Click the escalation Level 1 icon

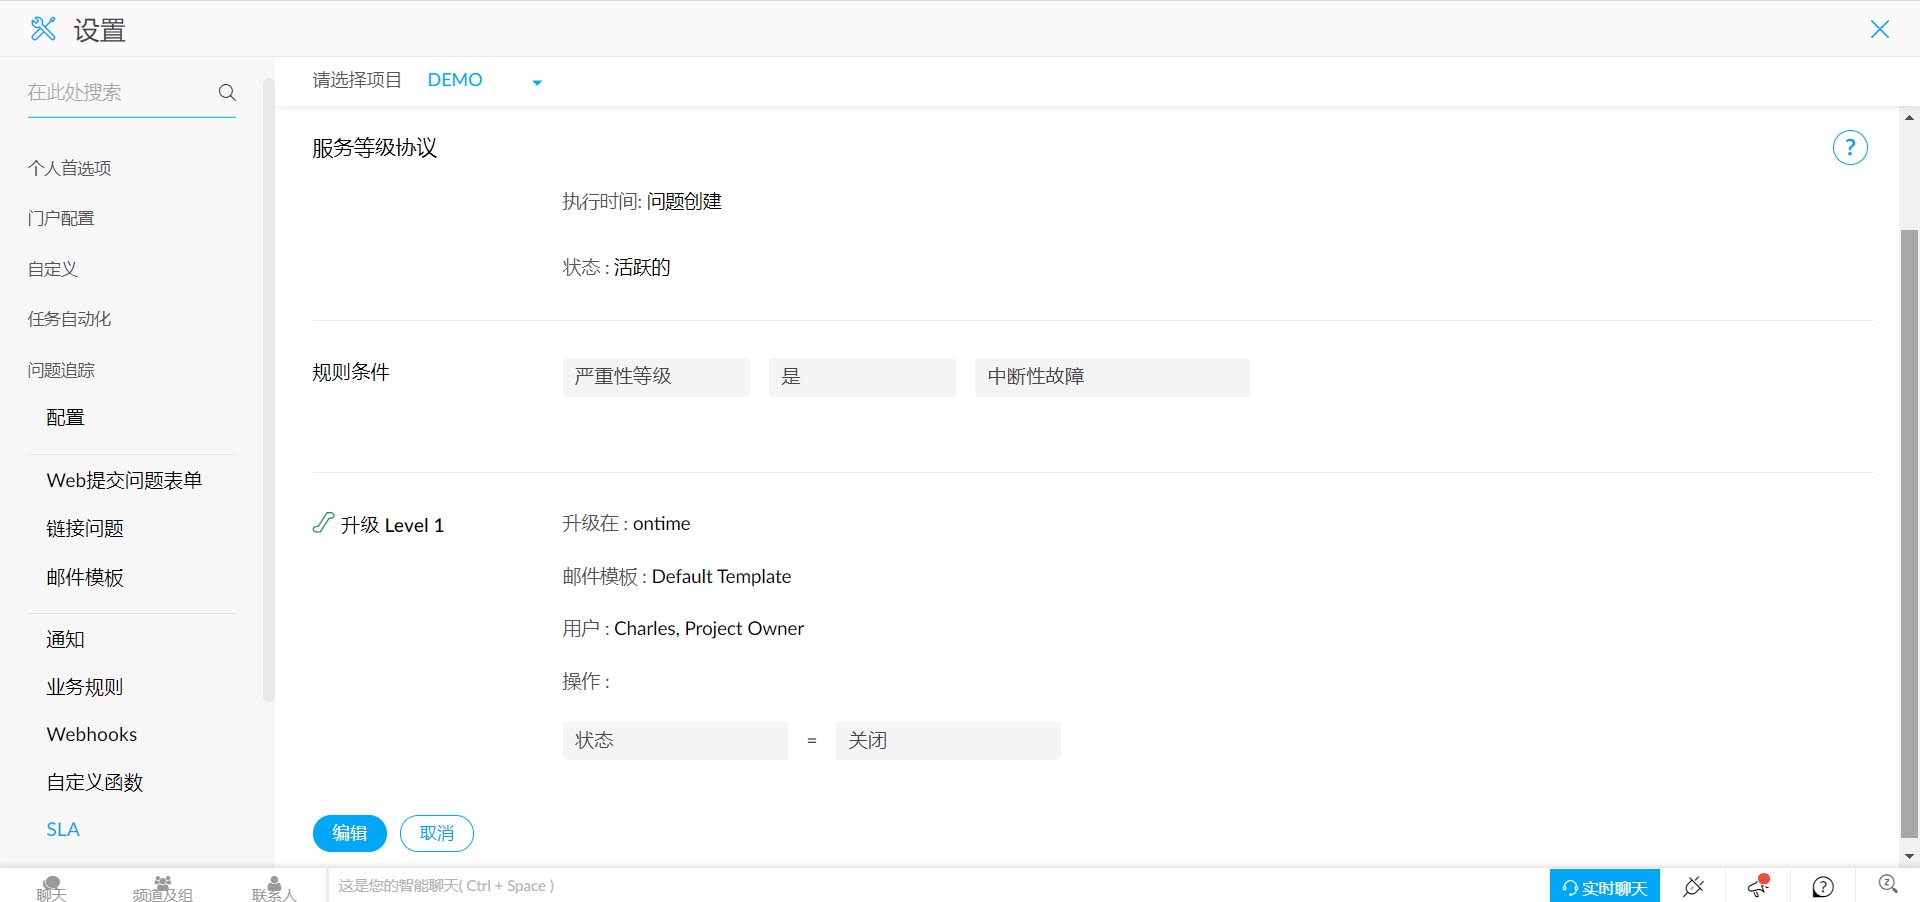tap(323, 523)
